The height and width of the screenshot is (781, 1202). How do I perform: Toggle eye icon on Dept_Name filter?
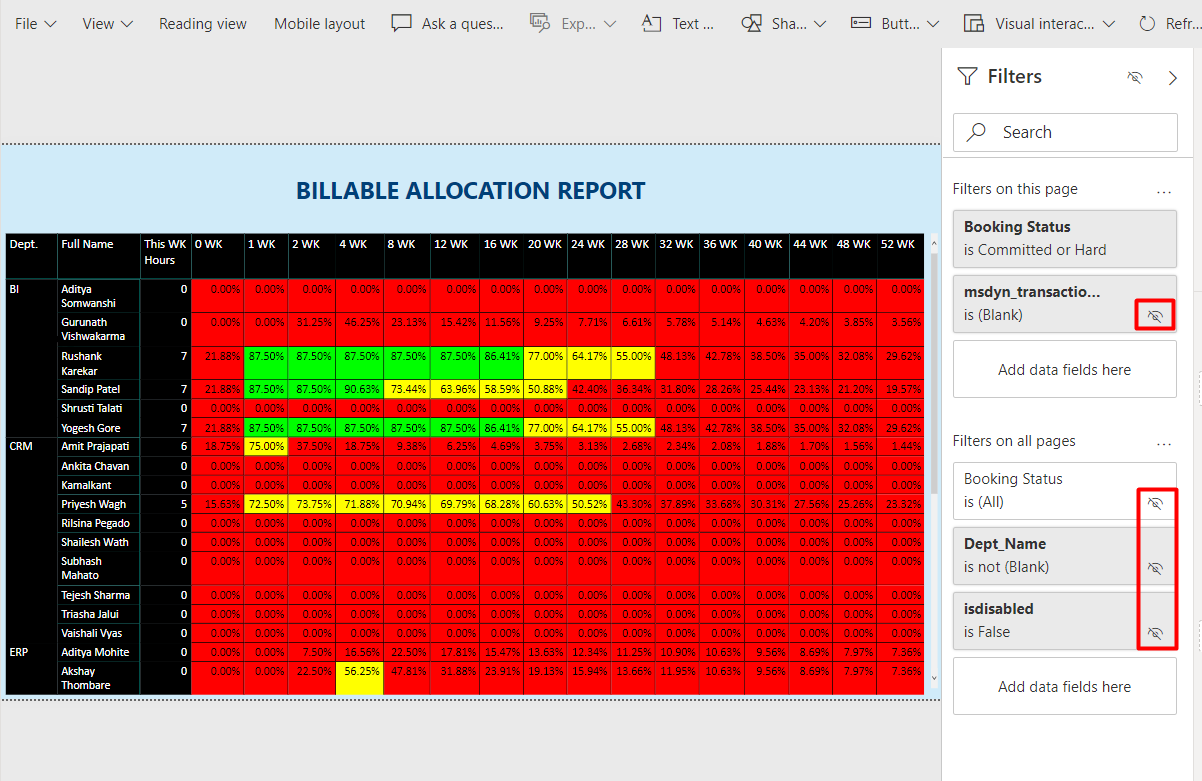[x=1155, y=568]
